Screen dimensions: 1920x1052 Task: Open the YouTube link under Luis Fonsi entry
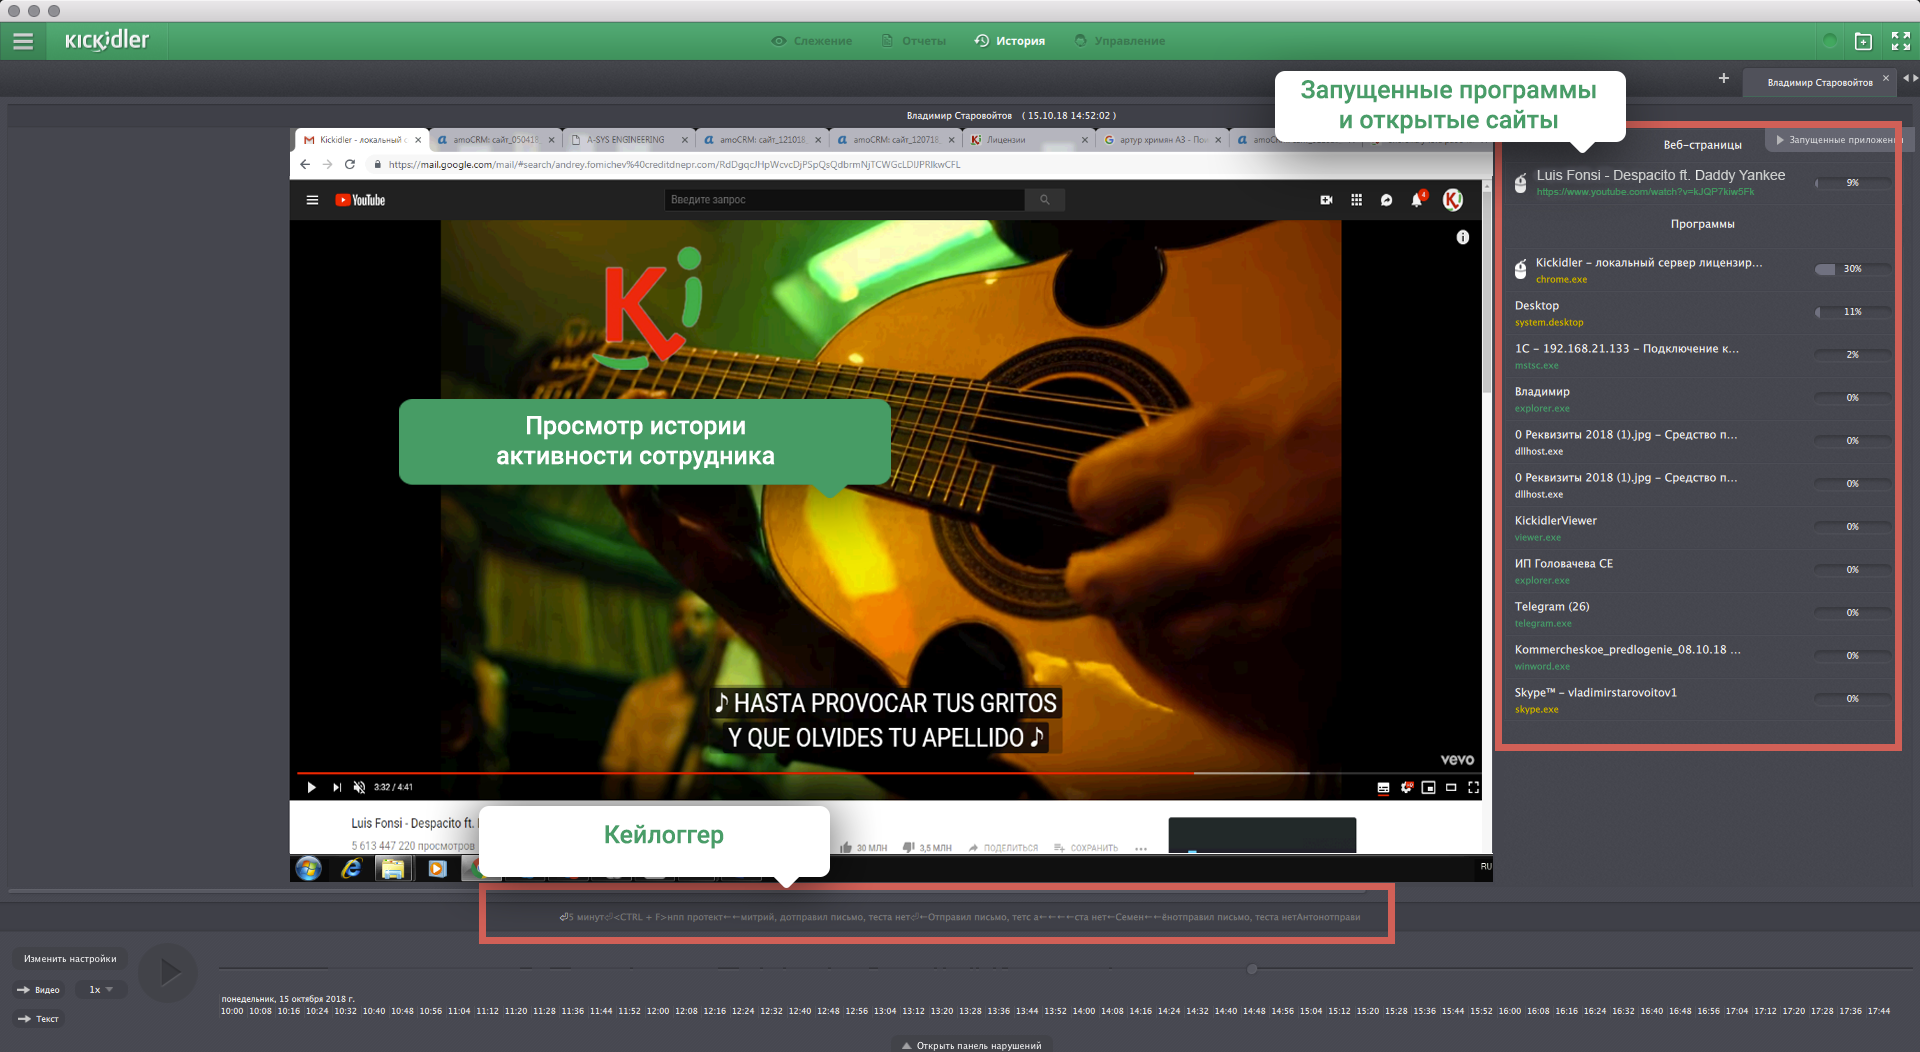(1644, 191)
